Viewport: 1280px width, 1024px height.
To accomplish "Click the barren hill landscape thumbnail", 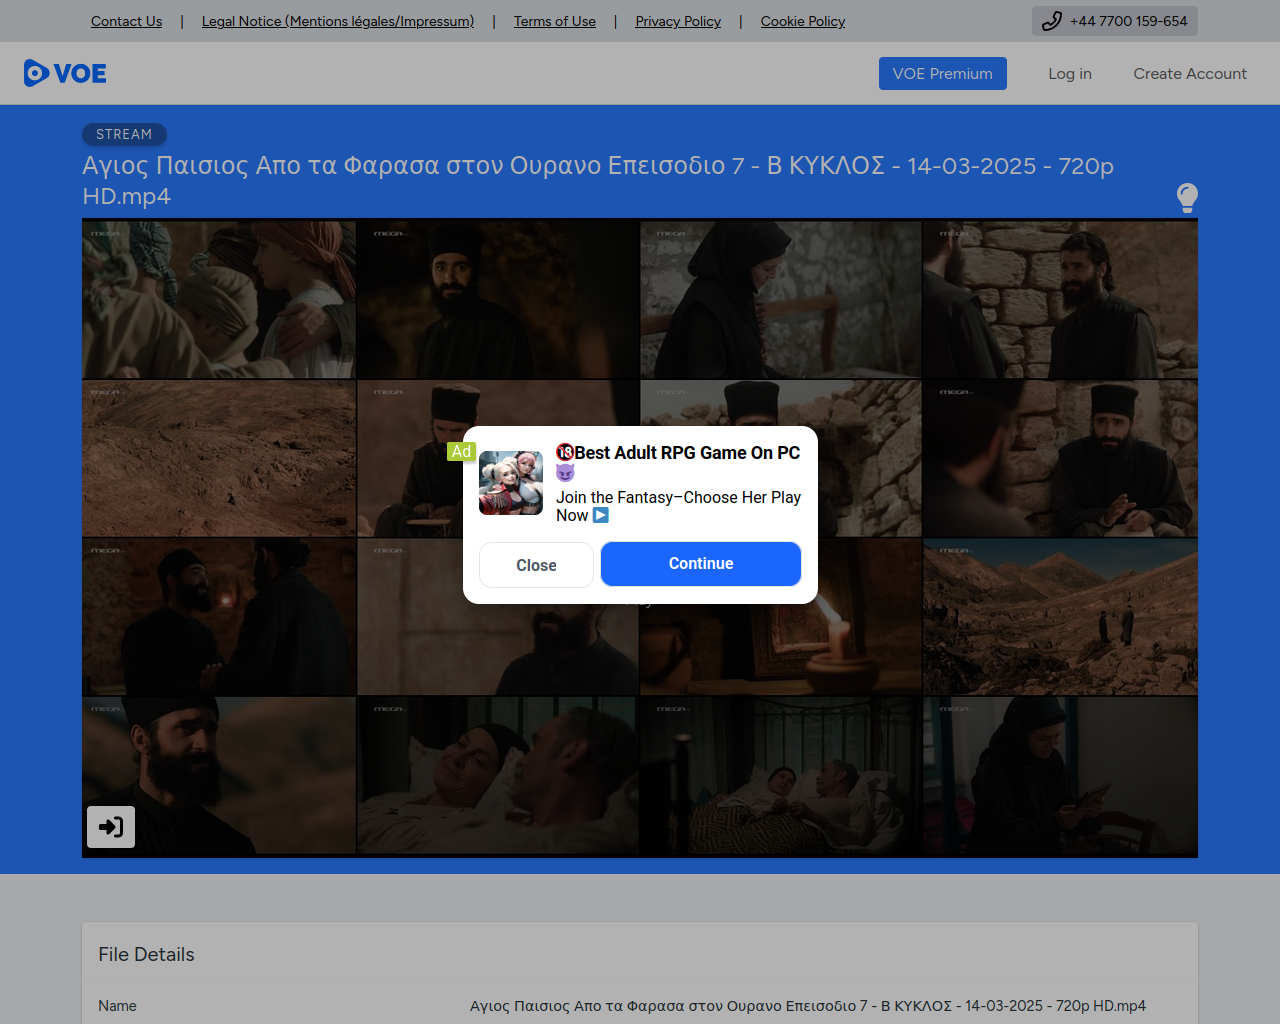I will pyautogui.click(x=219, y=459).
